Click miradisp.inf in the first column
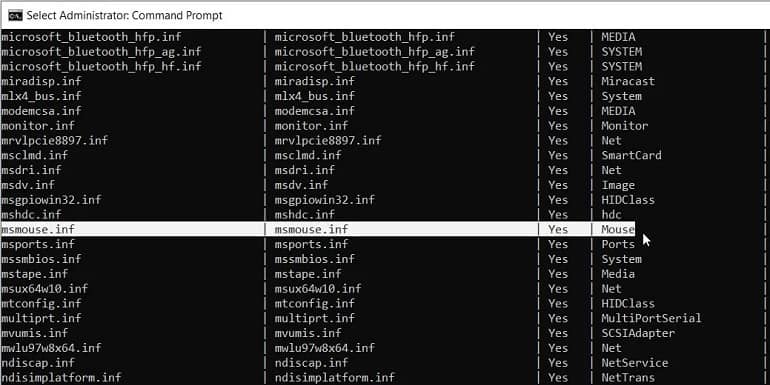Screen dimensions: 770x385 [42, 81]
